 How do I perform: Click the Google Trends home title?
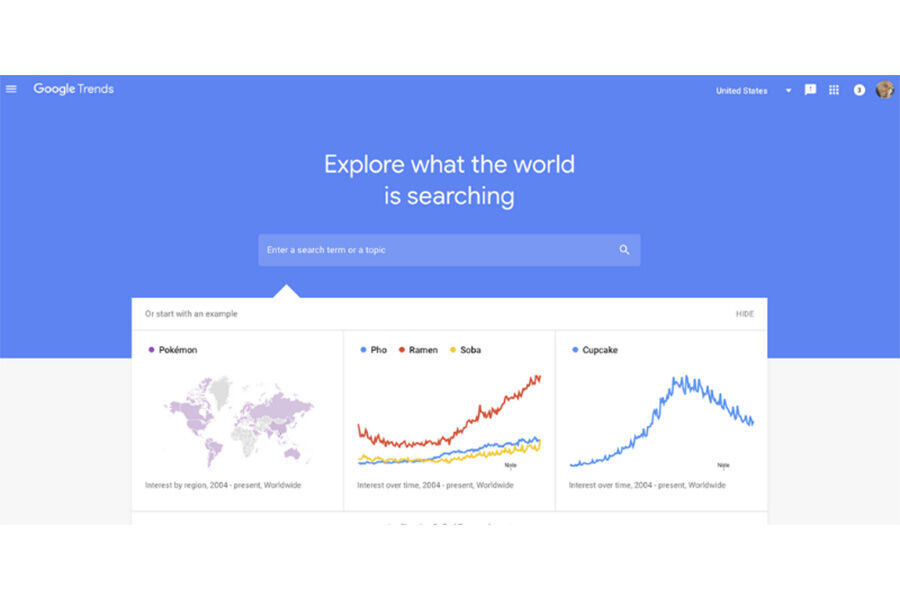(x=73, y=89)
